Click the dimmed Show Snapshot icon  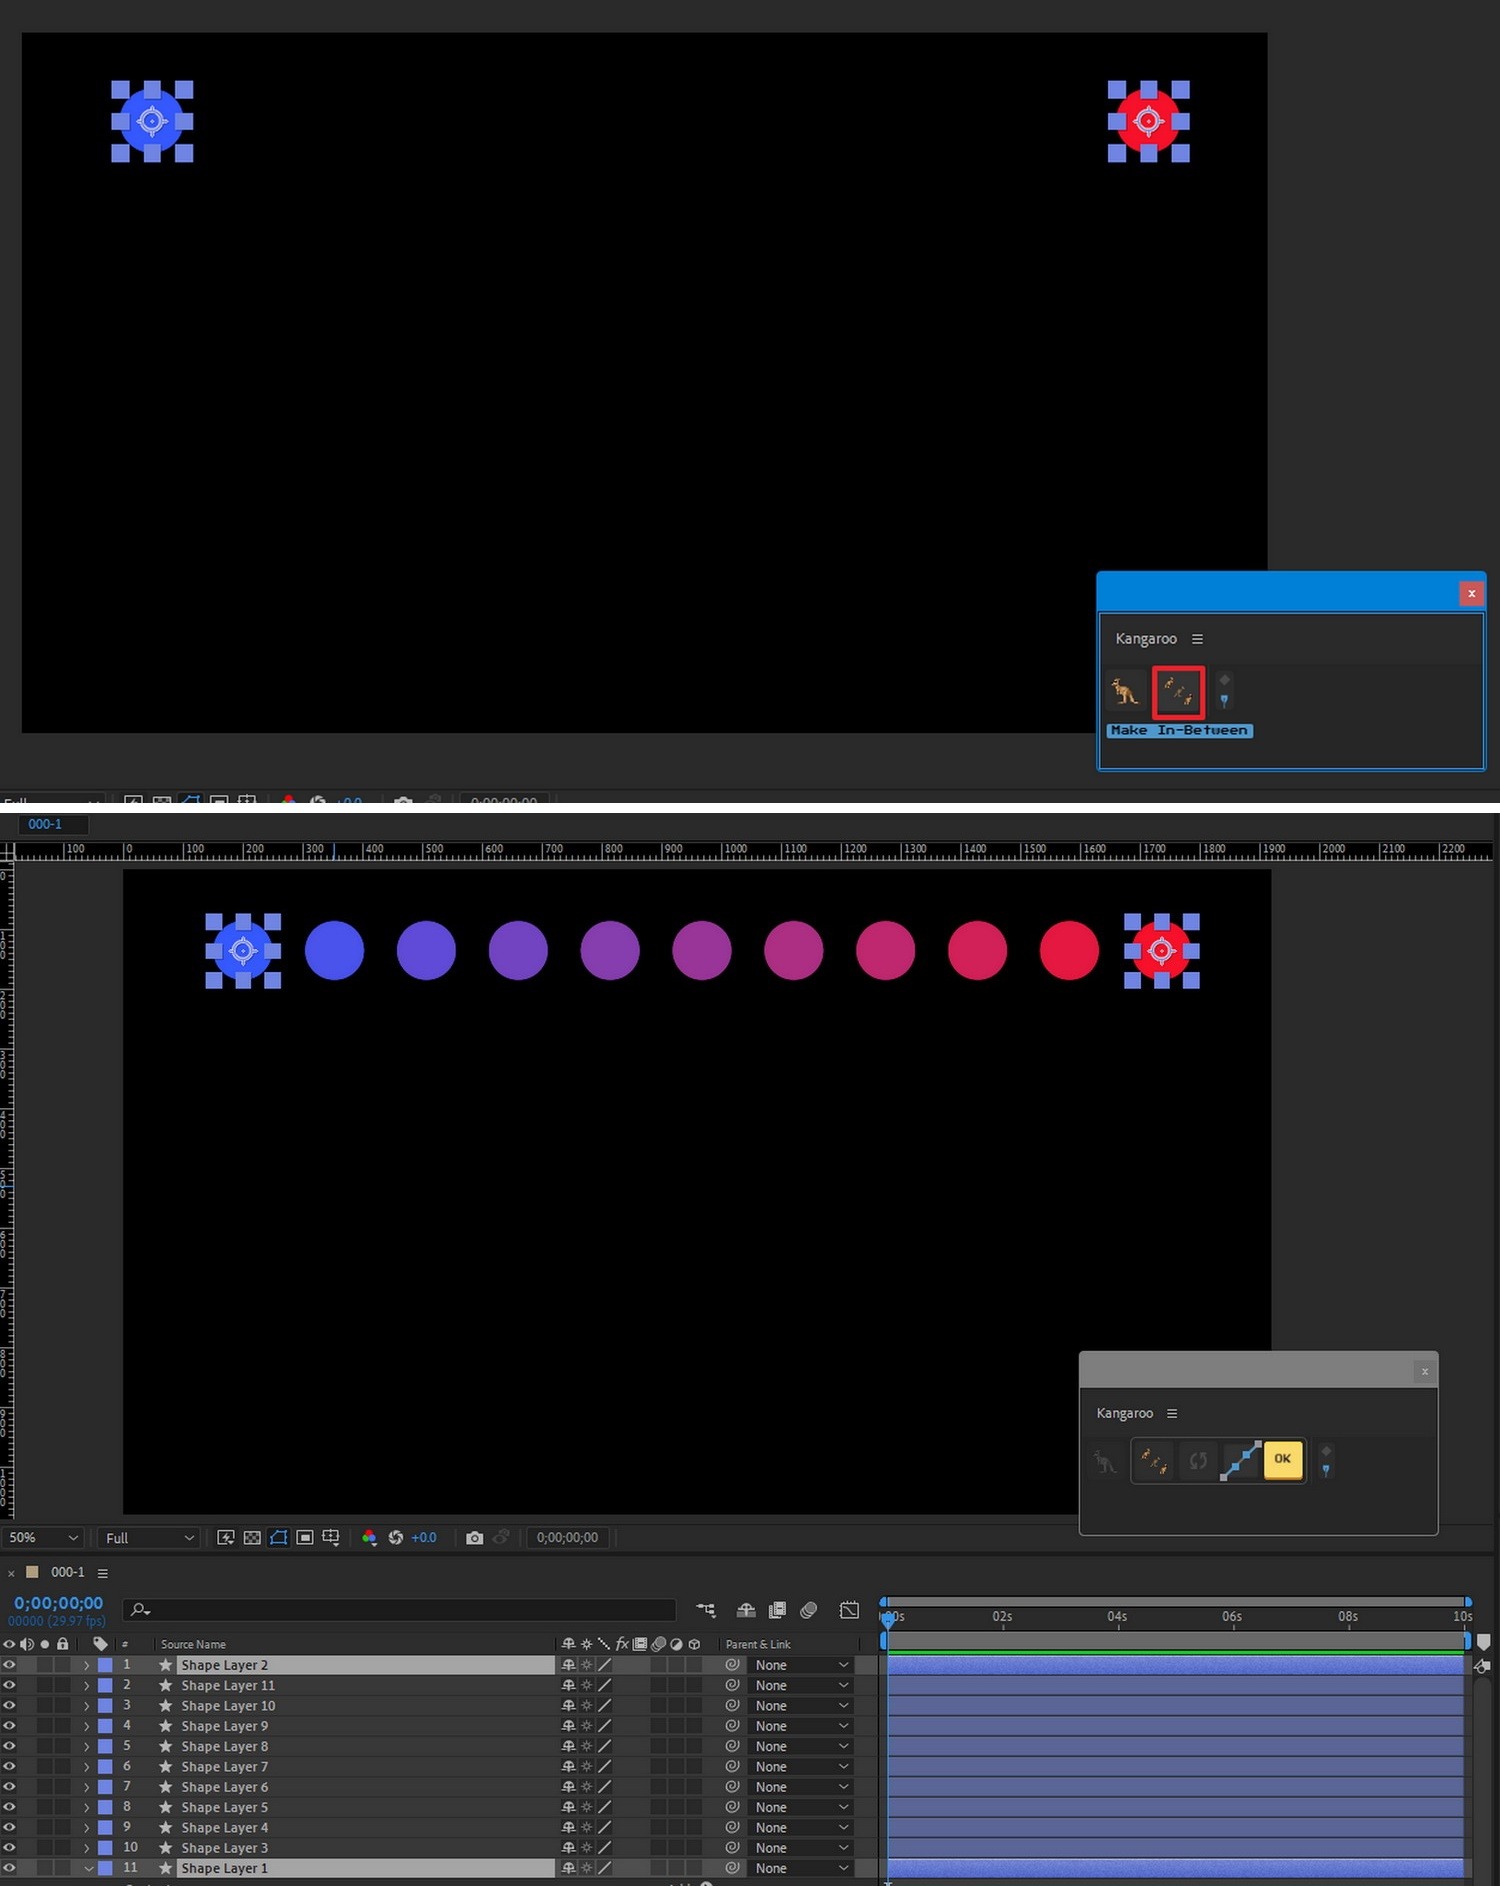(501, 1537)
